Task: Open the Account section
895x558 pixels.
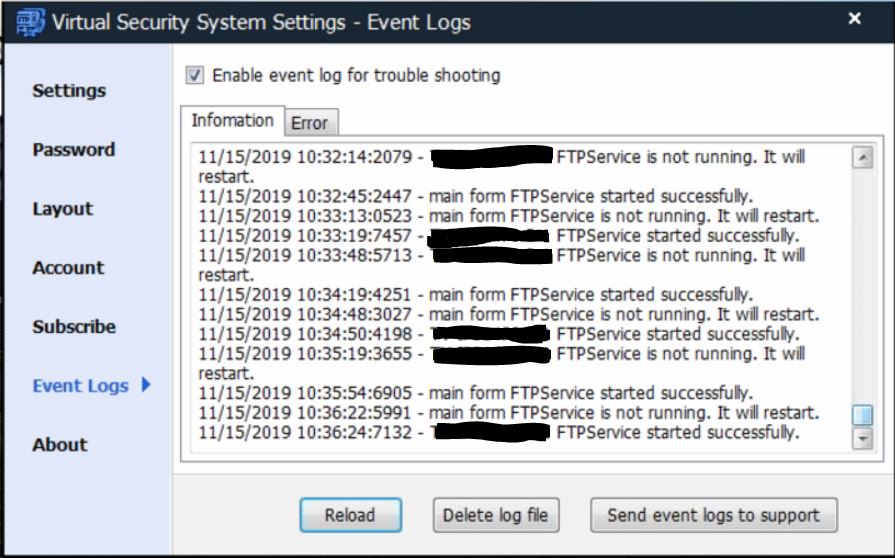Action: (68, 268)
